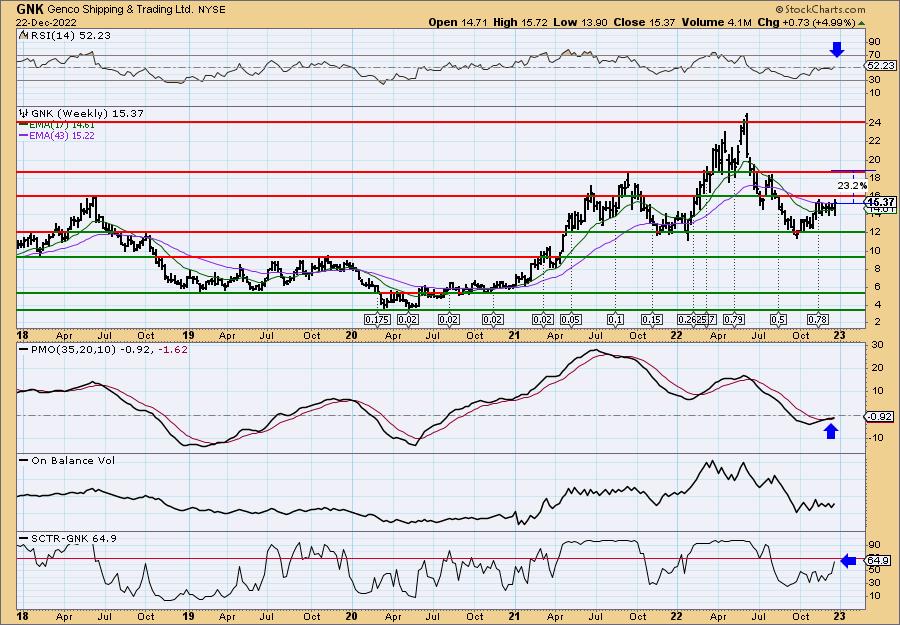This screenshot has height=625, width=900.
Task: Click the -10 label on the PMO axis
Action: tap(876, 437)
